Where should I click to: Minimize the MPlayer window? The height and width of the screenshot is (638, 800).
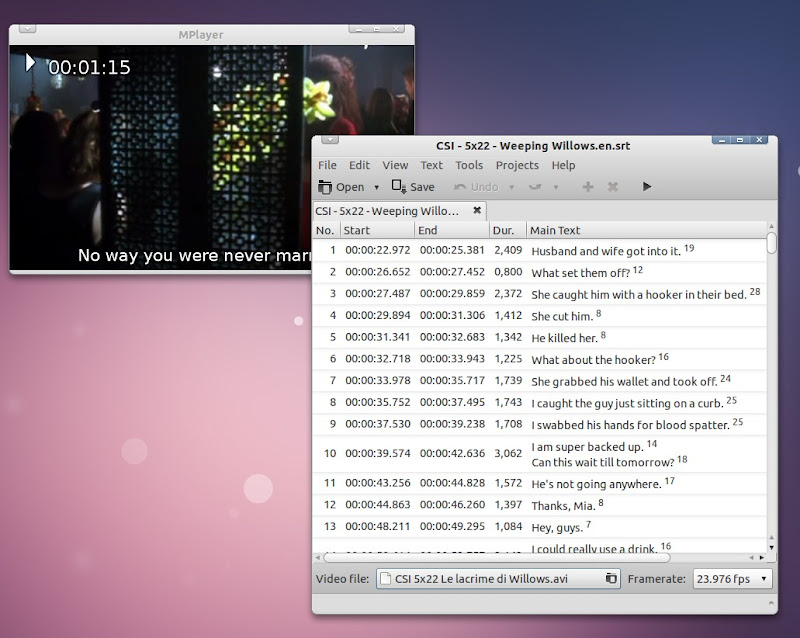pos(359,29)
